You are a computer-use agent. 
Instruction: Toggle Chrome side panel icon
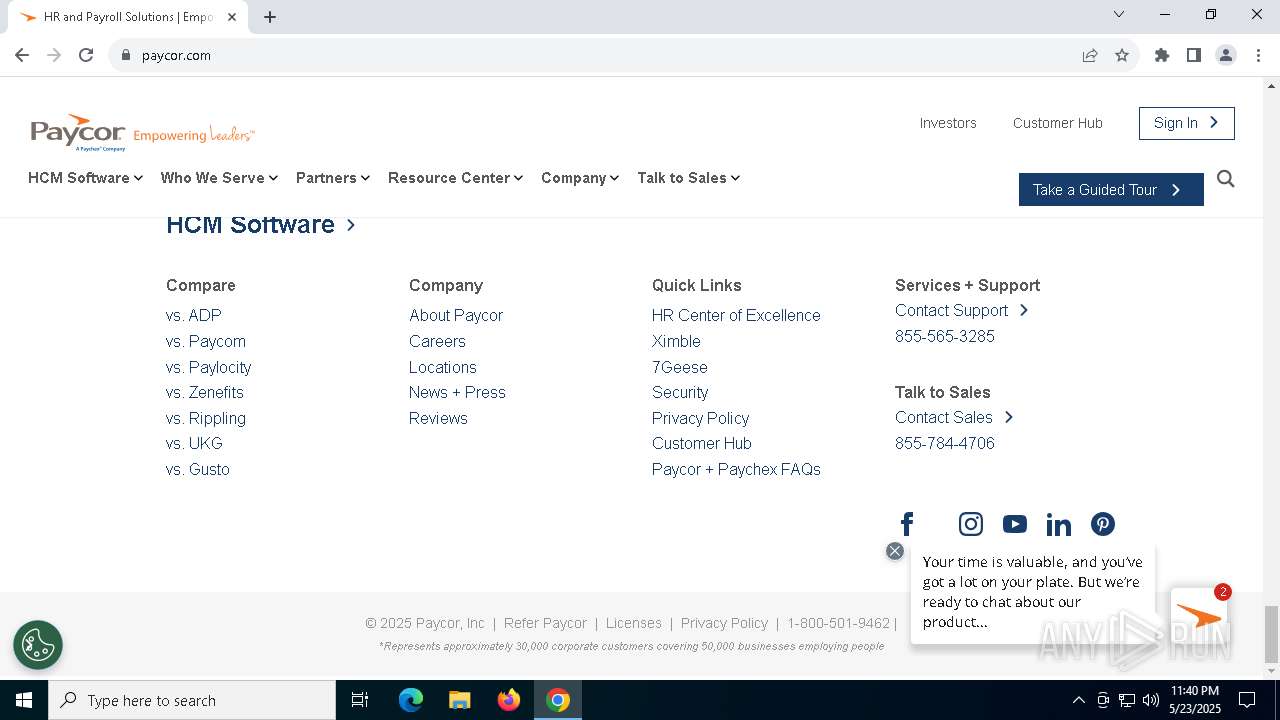(1194, 55)
